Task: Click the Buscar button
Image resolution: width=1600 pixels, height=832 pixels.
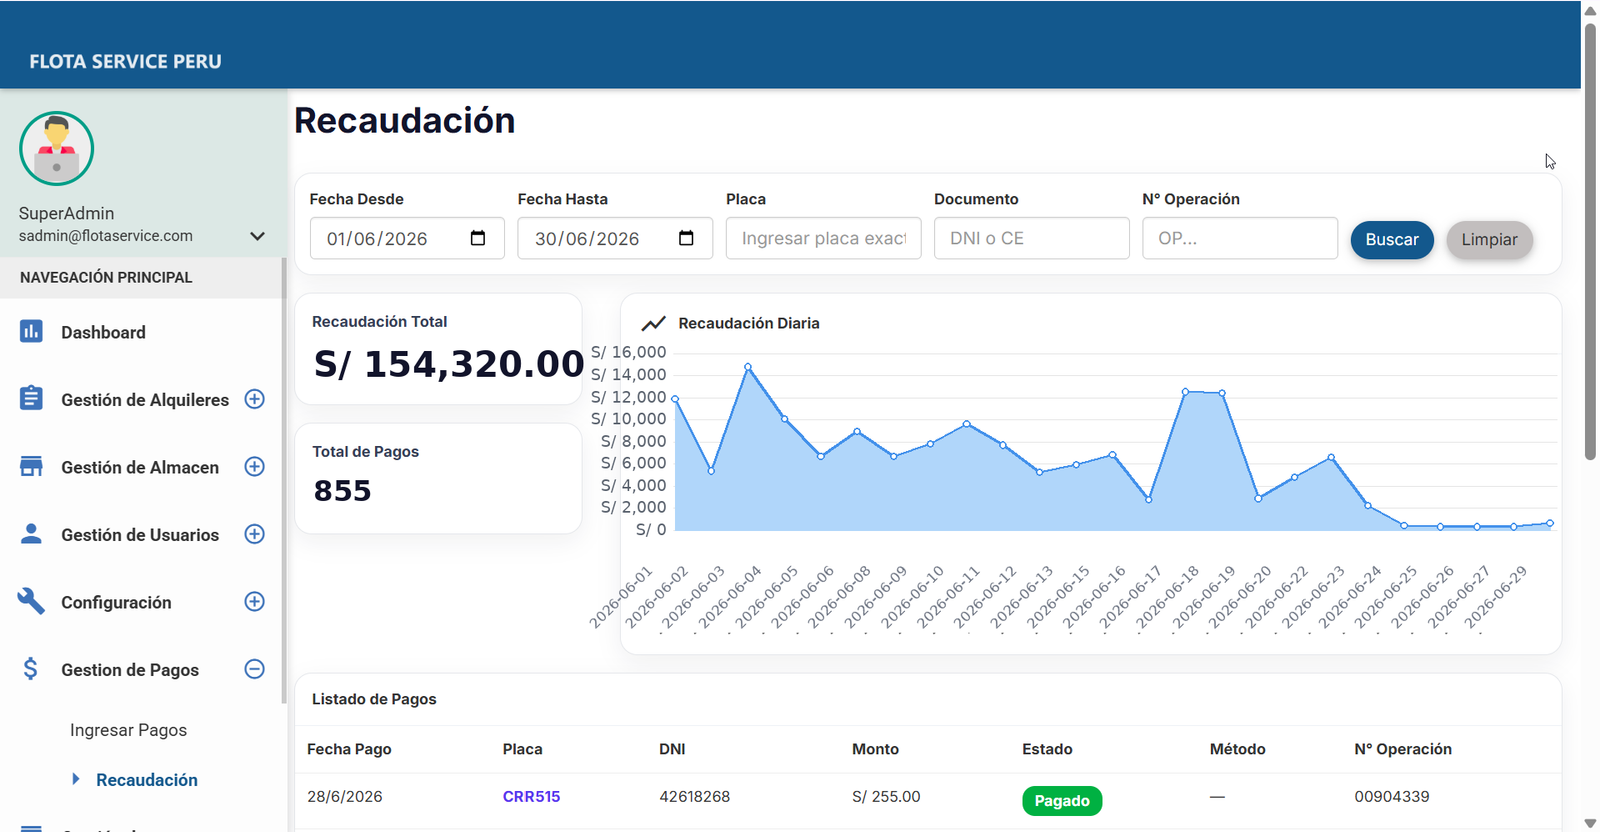Action: [1392, 240]
